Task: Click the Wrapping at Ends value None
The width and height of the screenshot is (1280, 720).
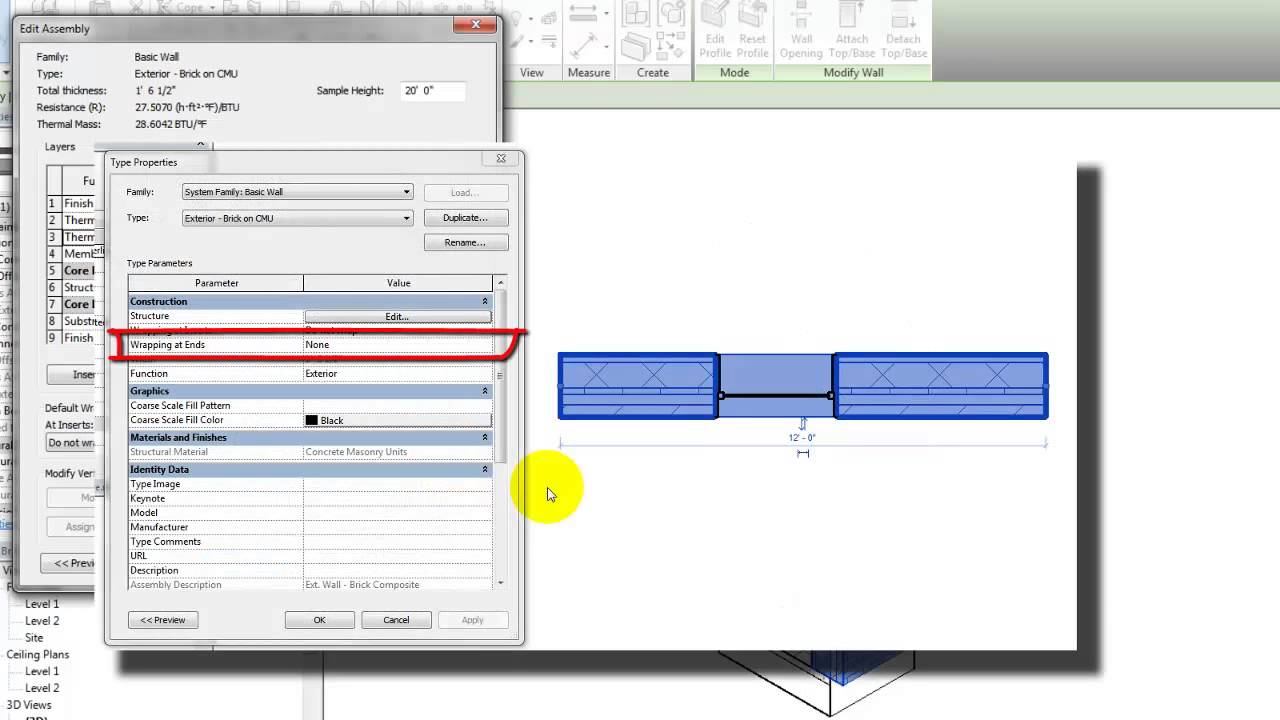Action: point(398,345)
